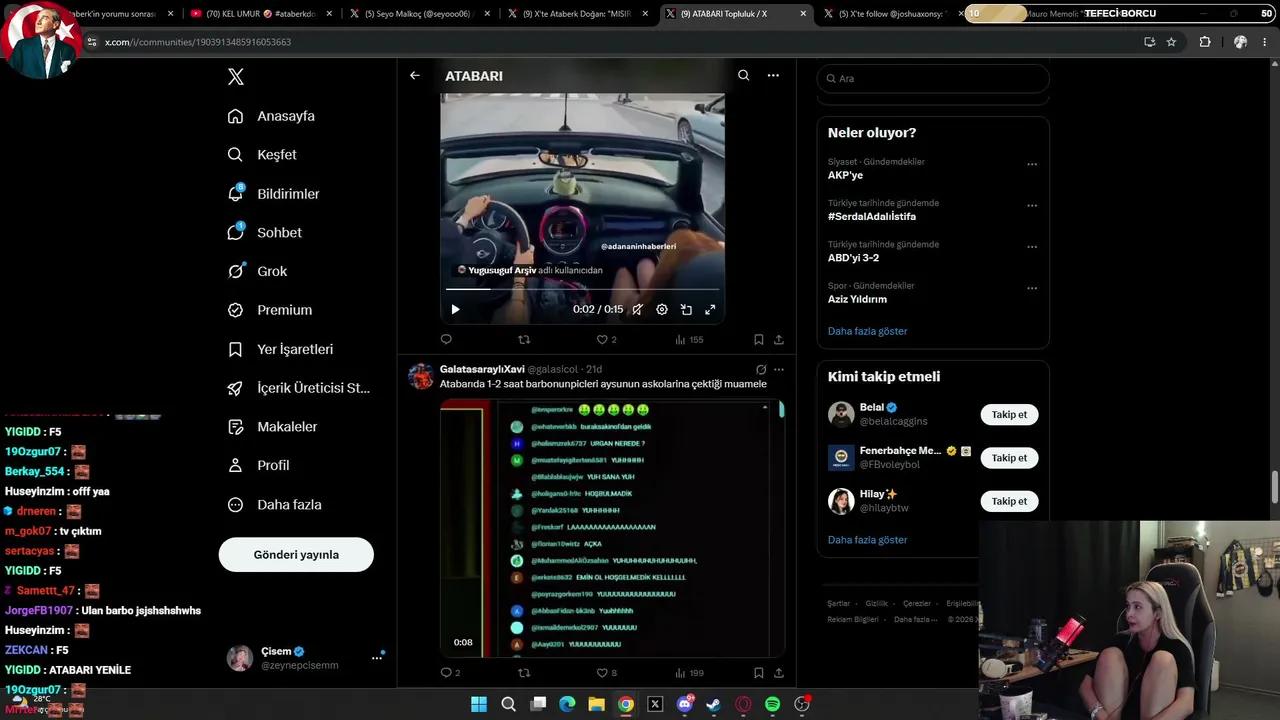This screenshot has width=1280, height=720.
Task: Expand the Daha fazla menu
Action: click(x=274, y=505)
